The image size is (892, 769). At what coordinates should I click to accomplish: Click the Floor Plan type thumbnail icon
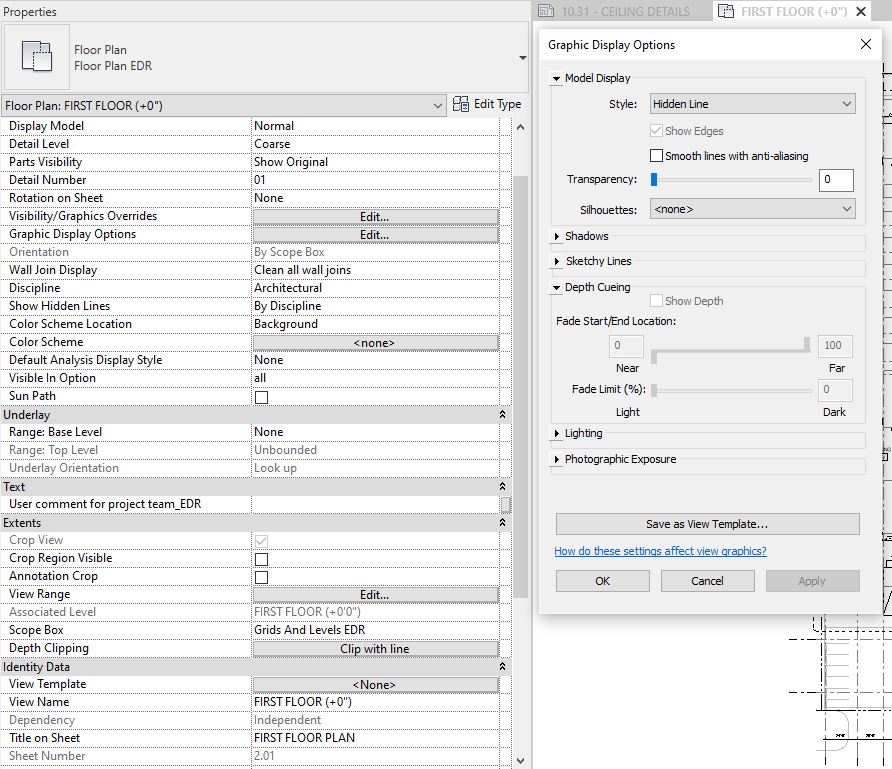(x=37, y=57)
